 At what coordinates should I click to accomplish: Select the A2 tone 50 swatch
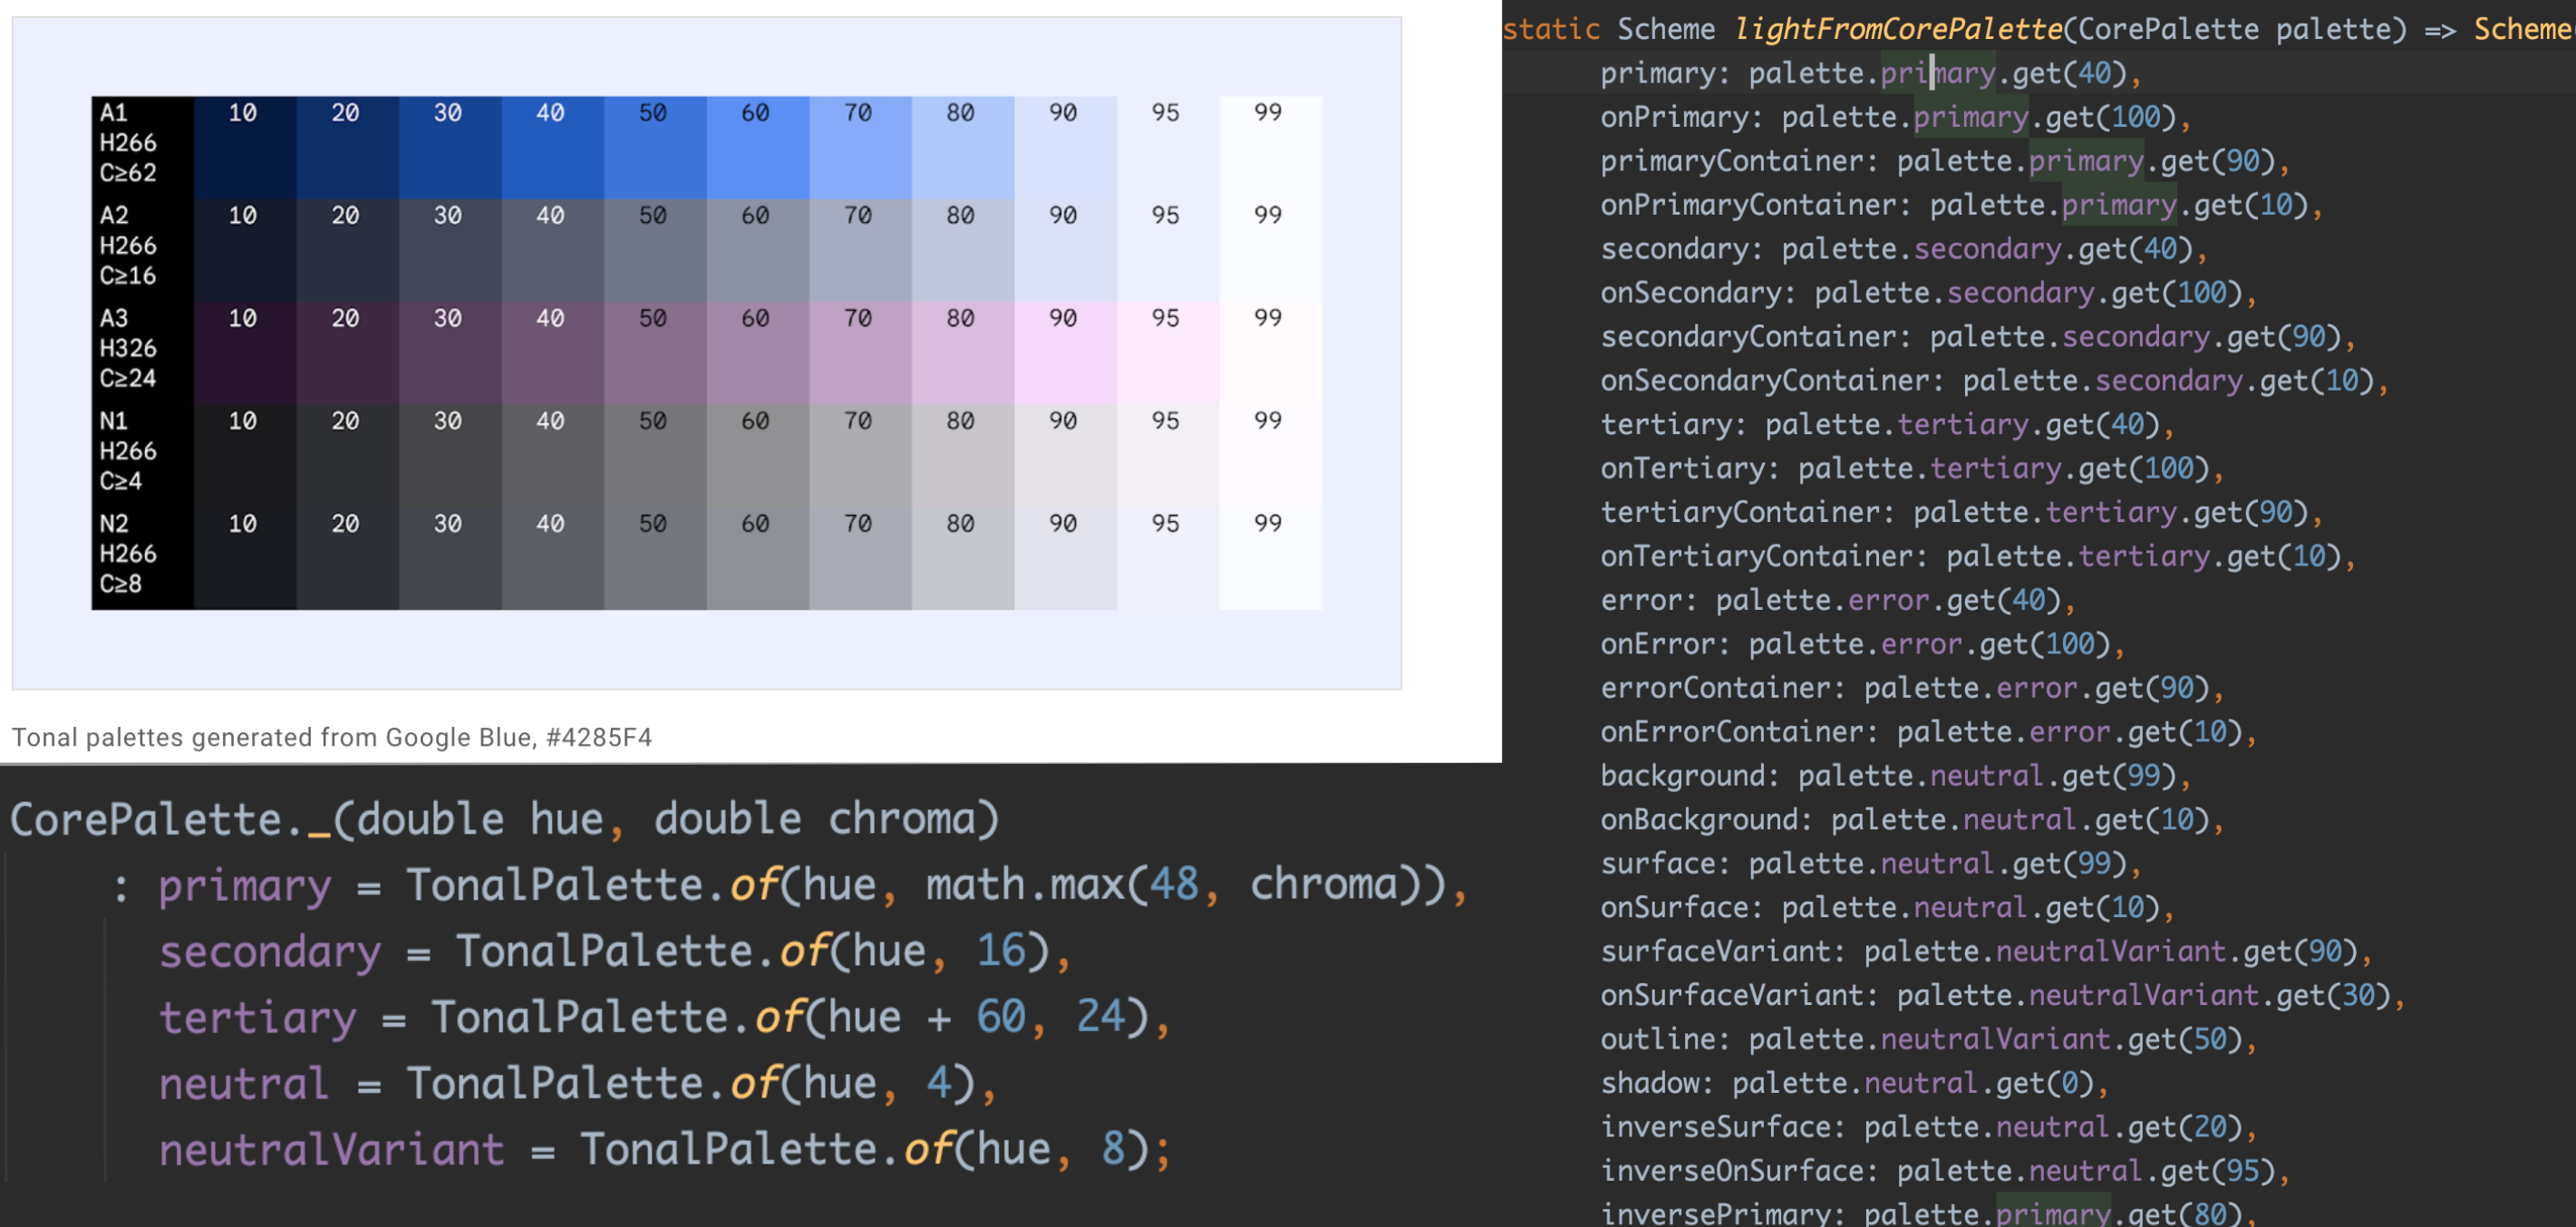click(x=655, y=250)
